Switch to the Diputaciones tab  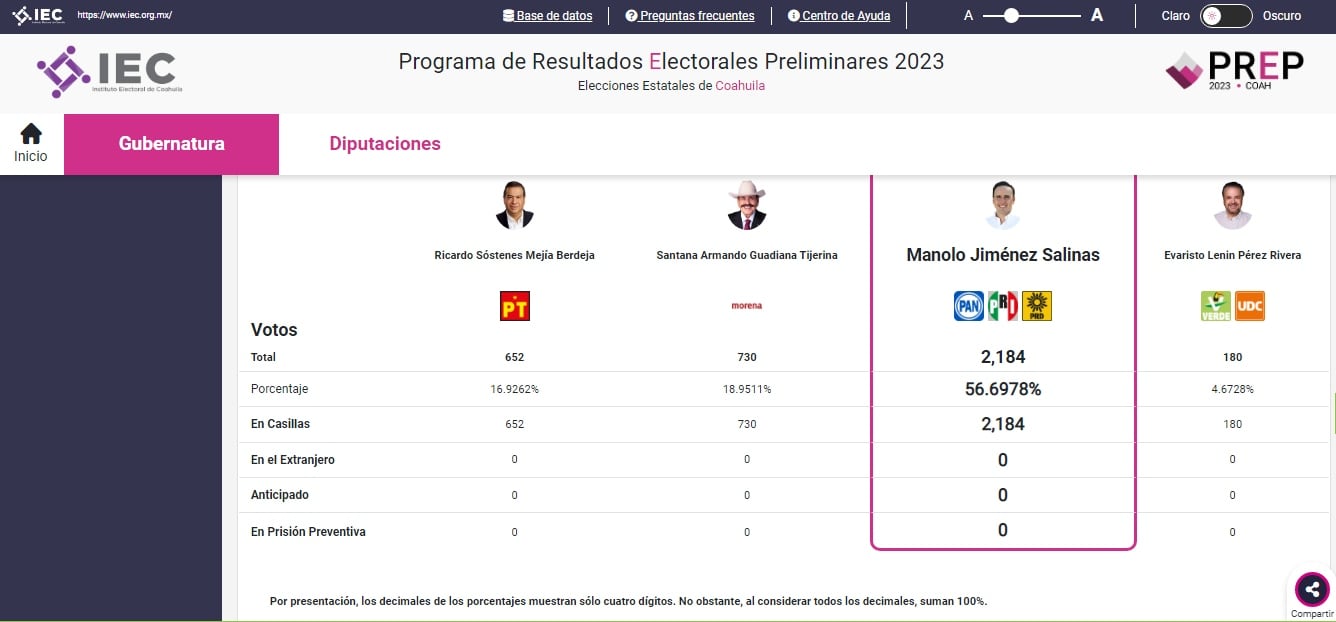point(385,144)
